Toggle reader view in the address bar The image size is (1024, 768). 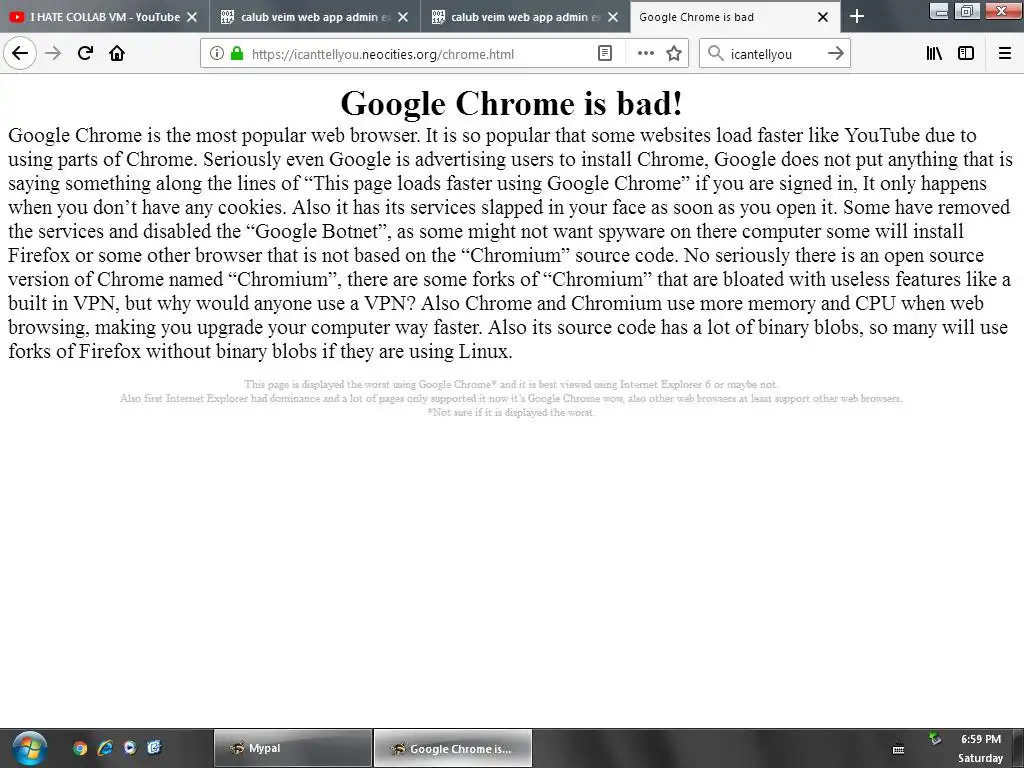[605, 54]
